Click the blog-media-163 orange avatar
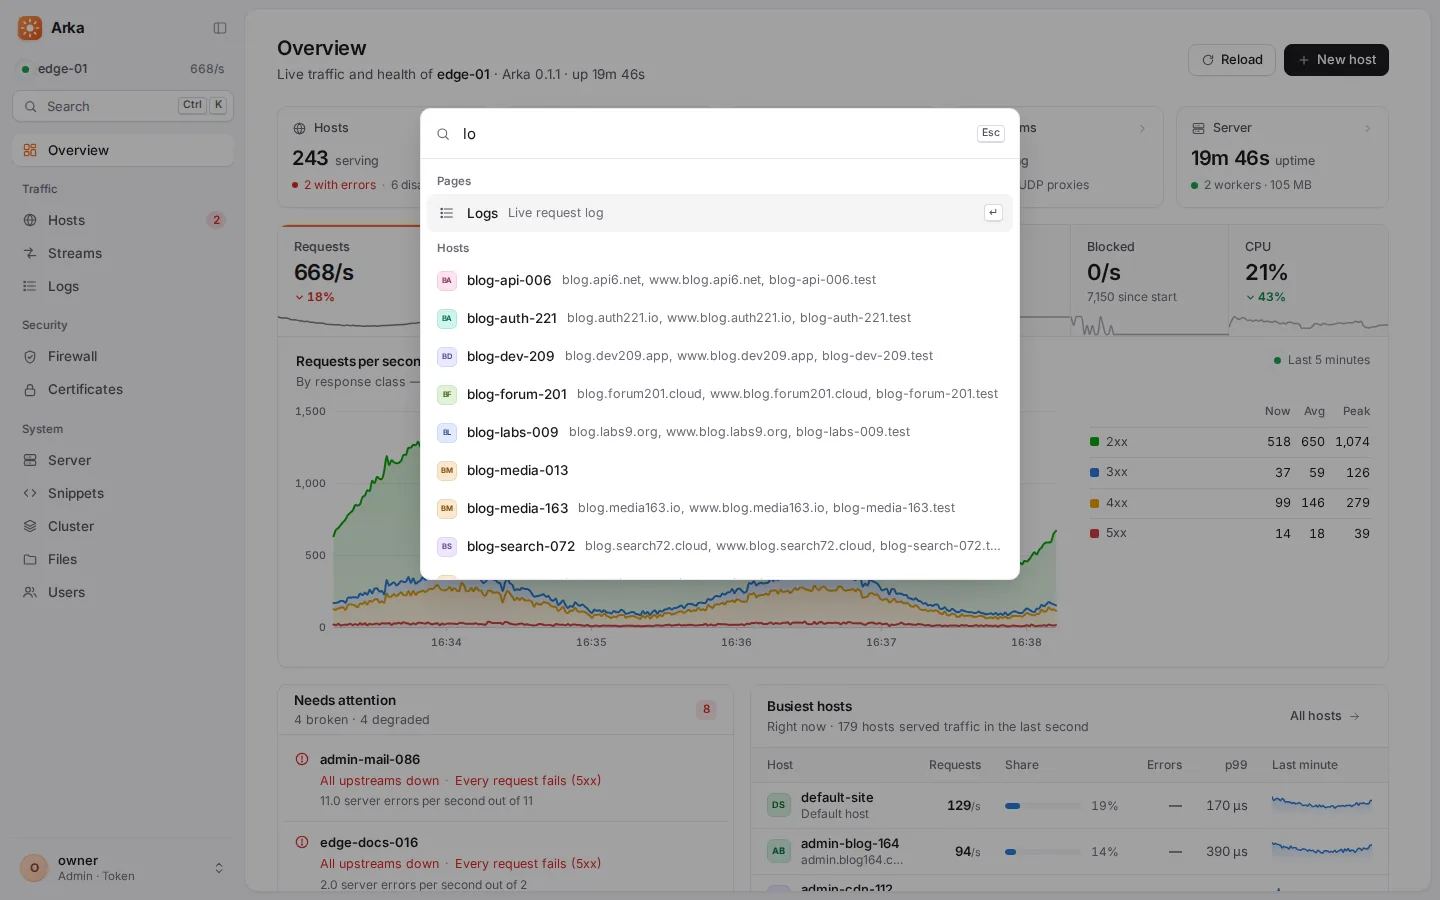 pos(447,509)
